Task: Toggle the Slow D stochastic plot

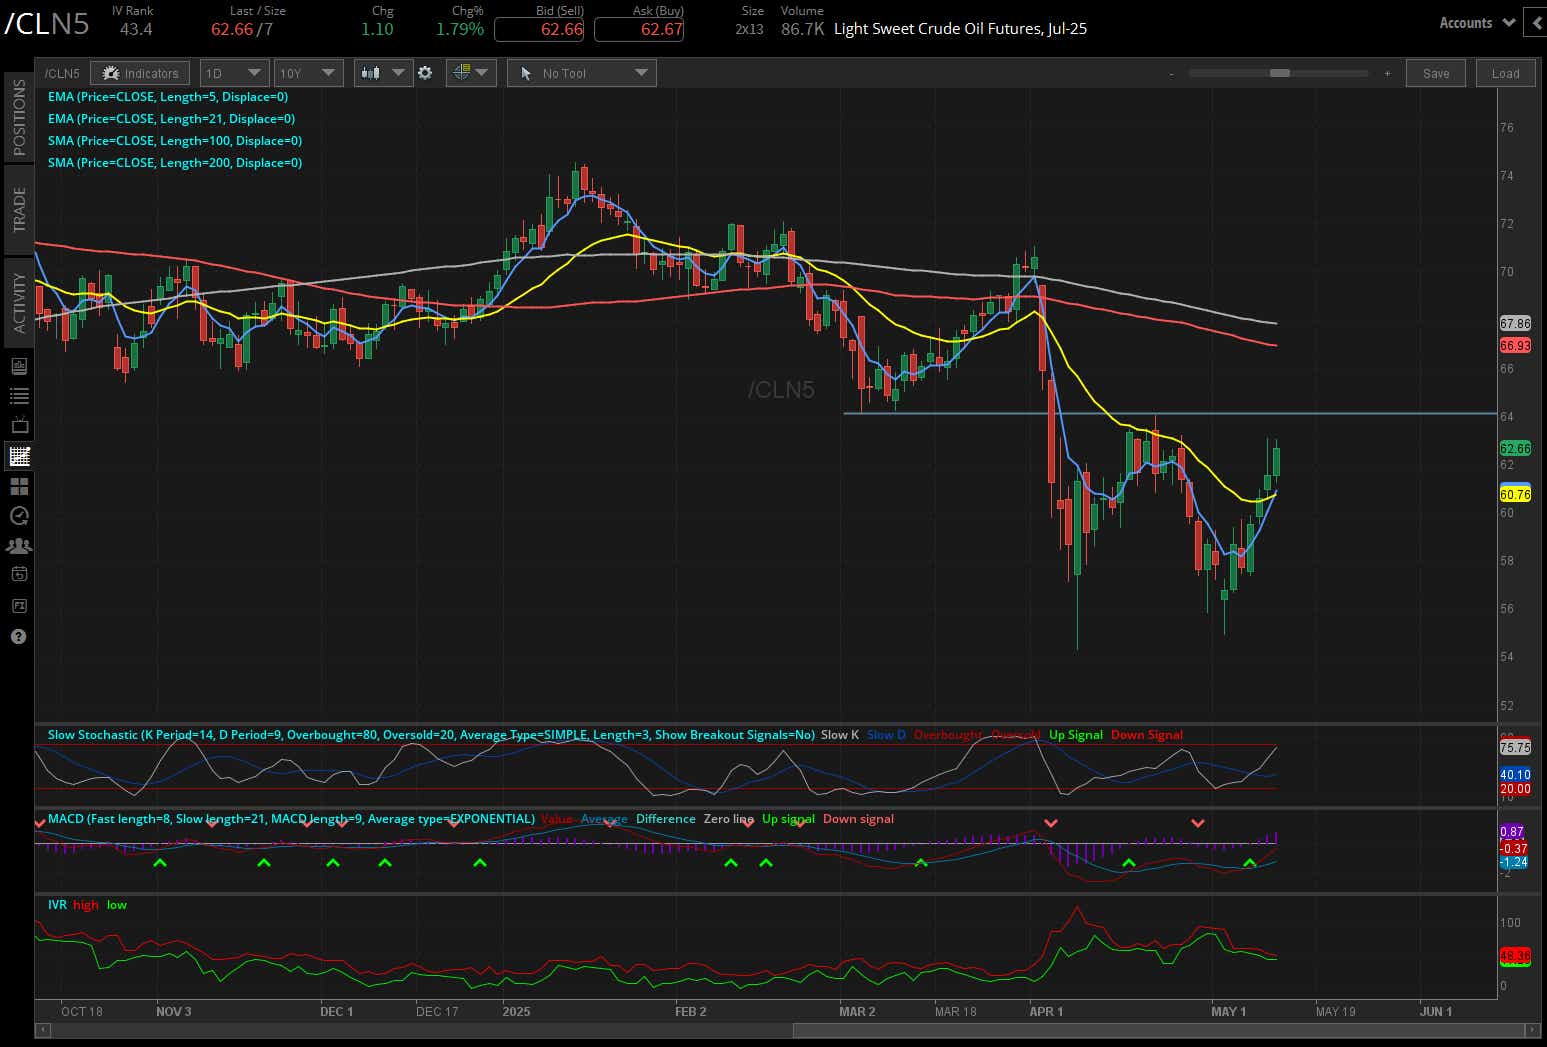Action: pyautogui.click(x=884, y=734)
